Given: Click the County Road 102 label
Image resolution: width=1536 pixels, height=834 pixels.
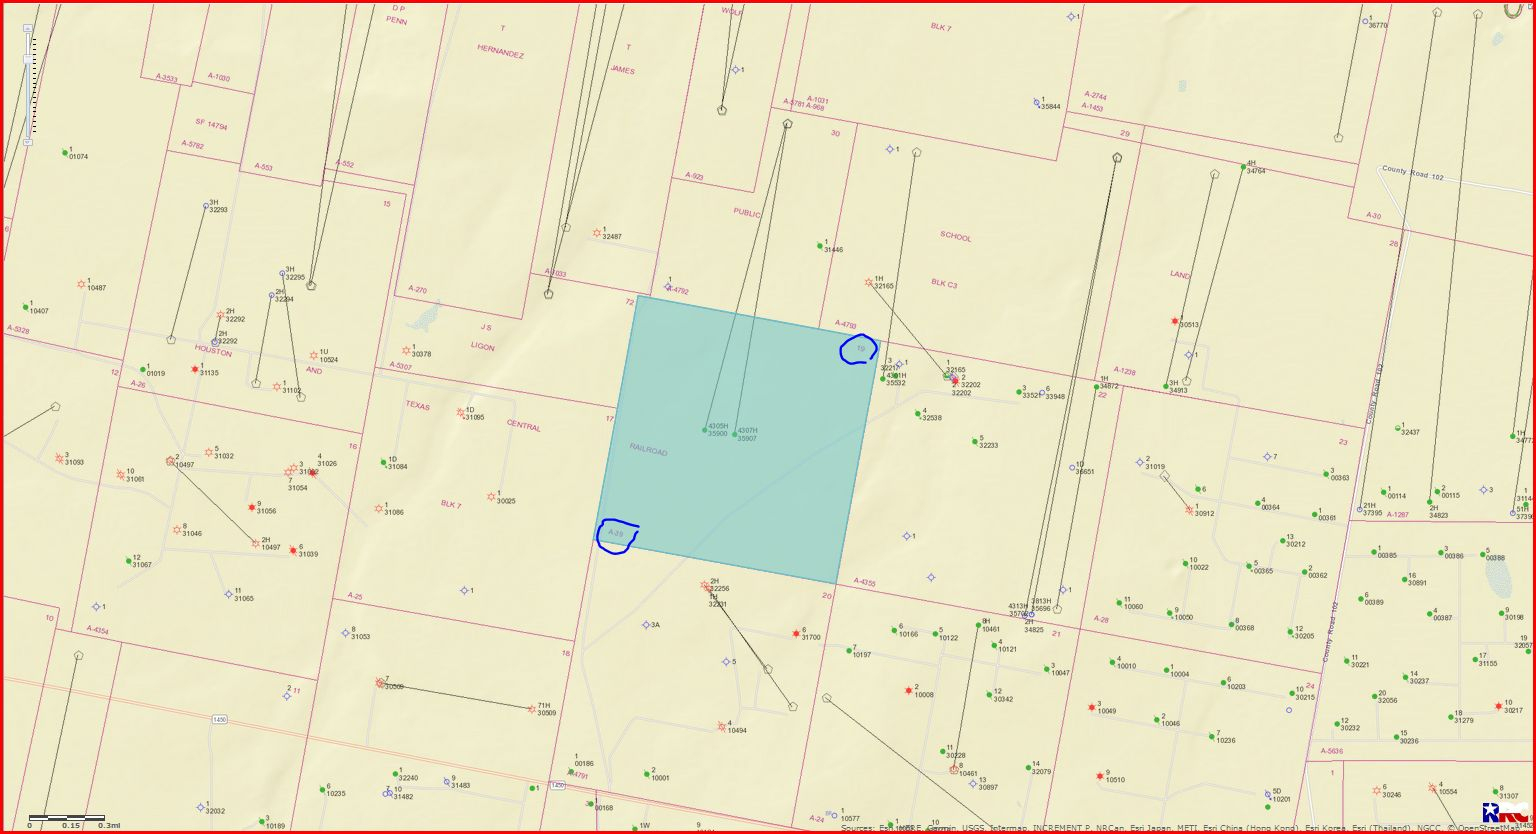Looking at the screenshot, I should (x=1411, y=171).
